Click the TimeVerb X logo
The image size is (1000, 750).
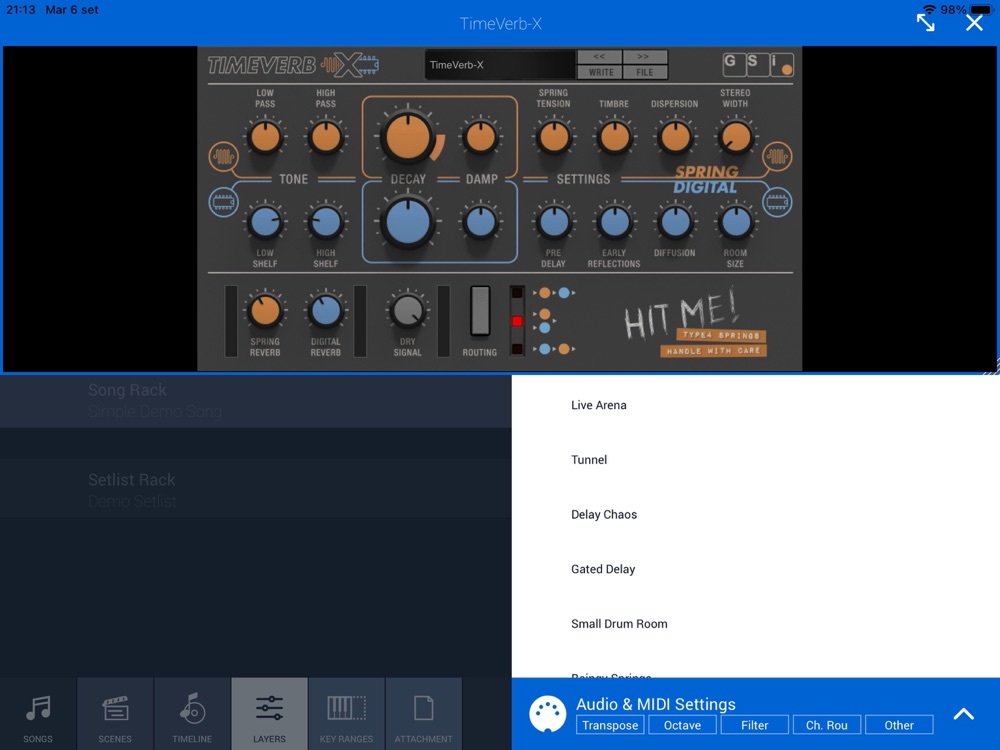pos(293,64)
